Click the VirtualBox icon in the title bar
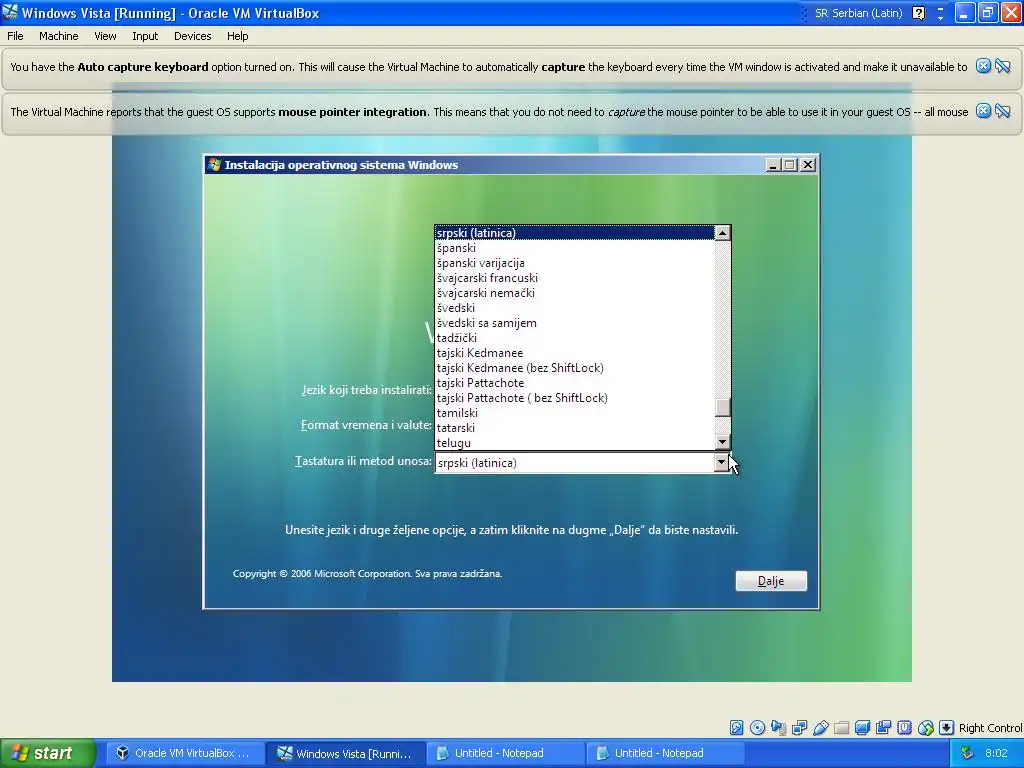 10,12
